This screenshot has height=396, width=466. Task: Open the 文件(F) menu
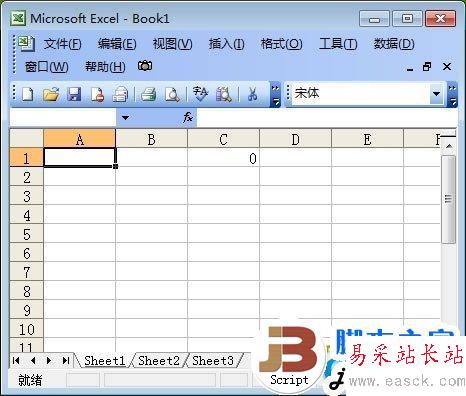point(63,44)
